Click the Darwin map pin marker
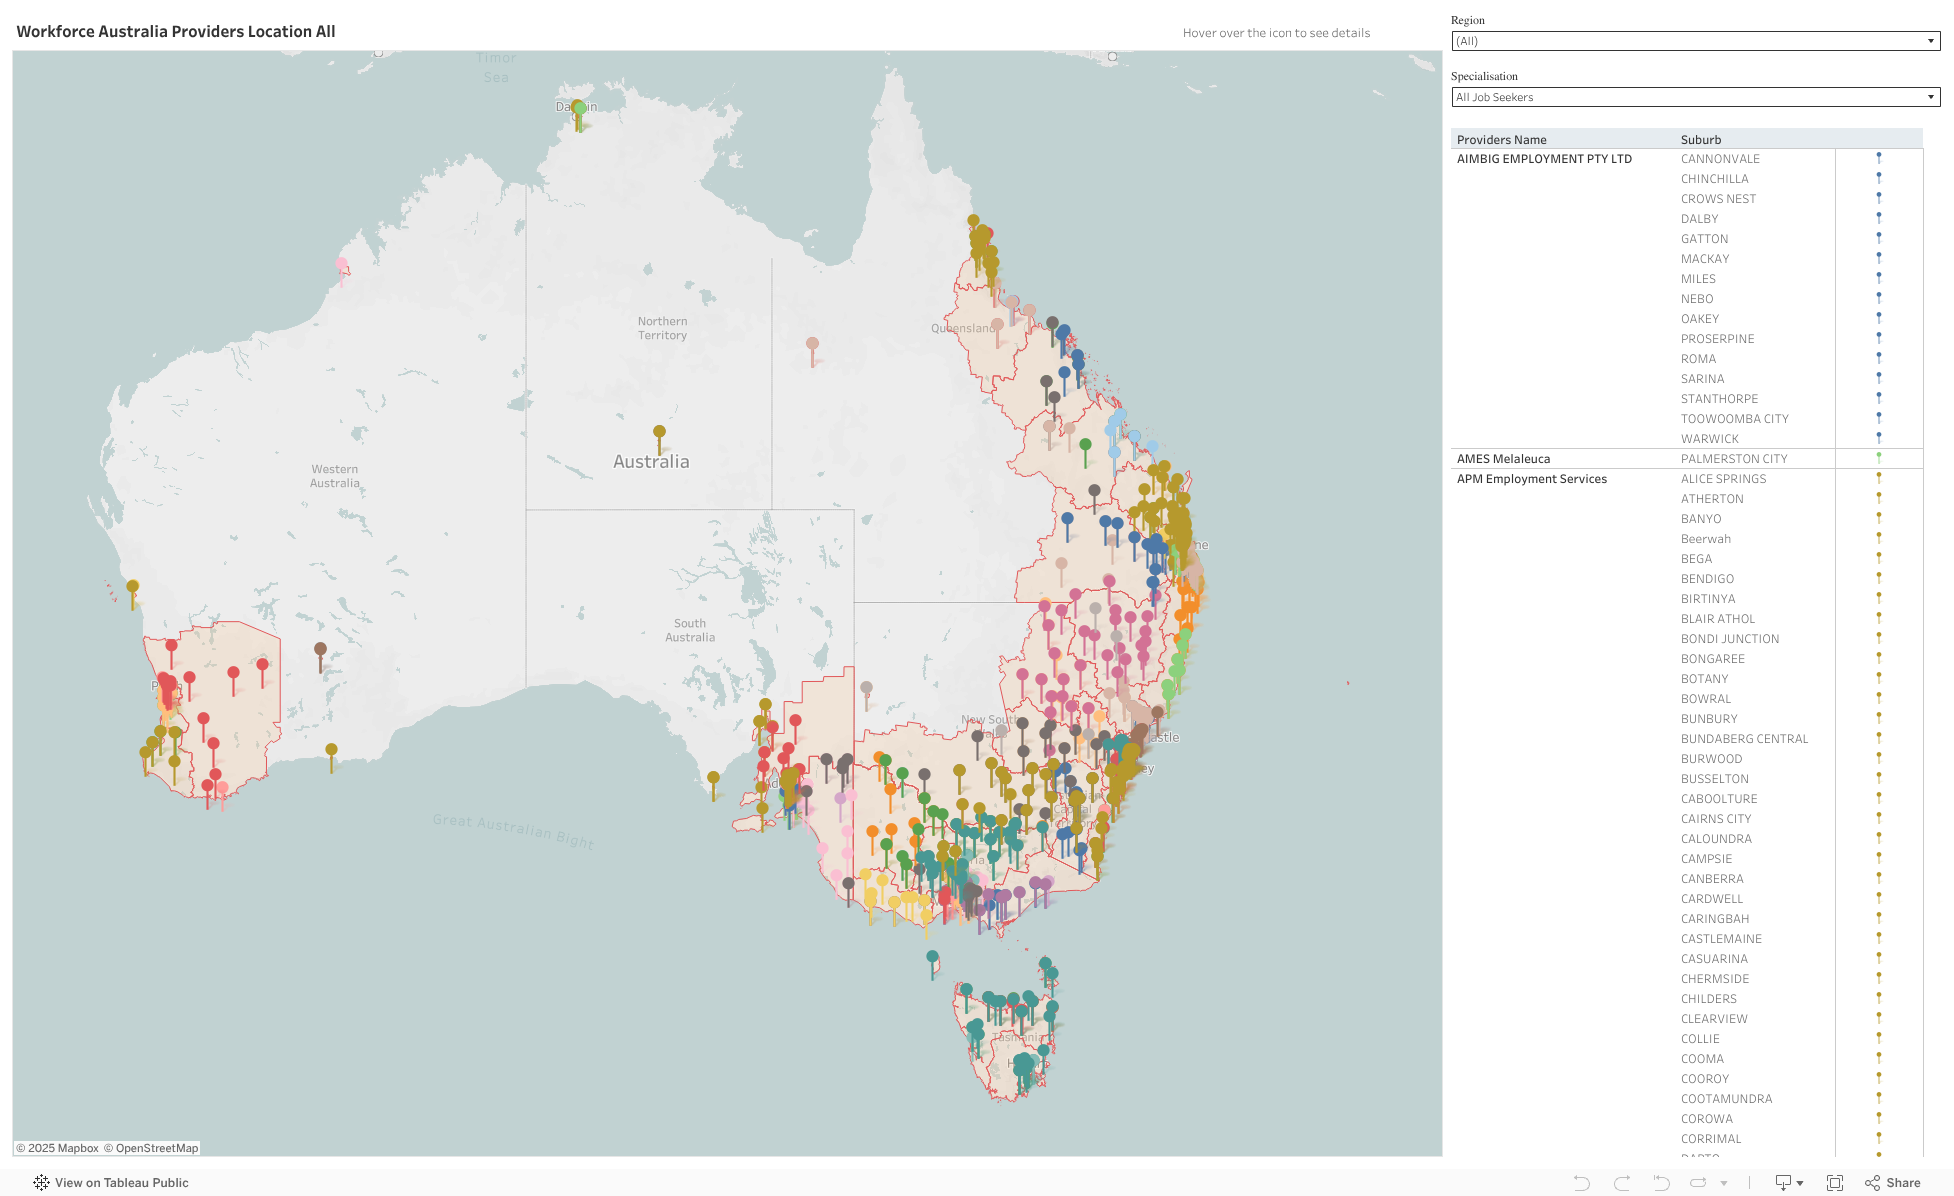The image size is (1954, 1196). 578,108
